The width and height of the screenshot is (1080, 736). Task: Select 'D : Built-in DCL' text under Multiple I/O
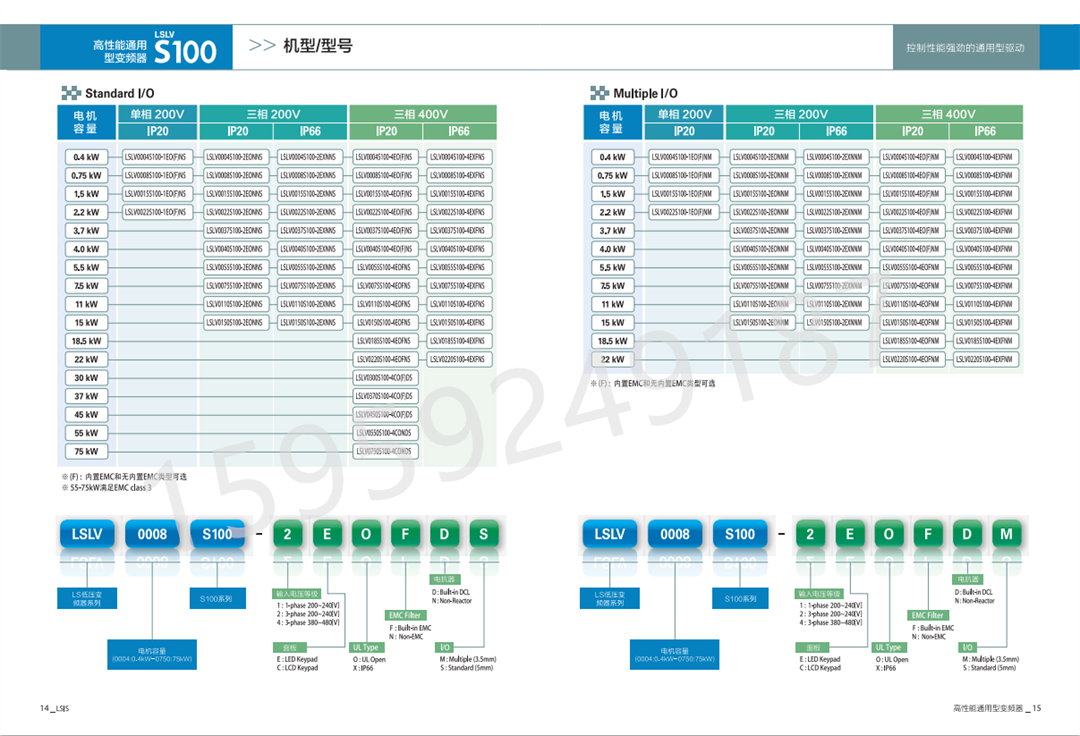coord(975,592)
